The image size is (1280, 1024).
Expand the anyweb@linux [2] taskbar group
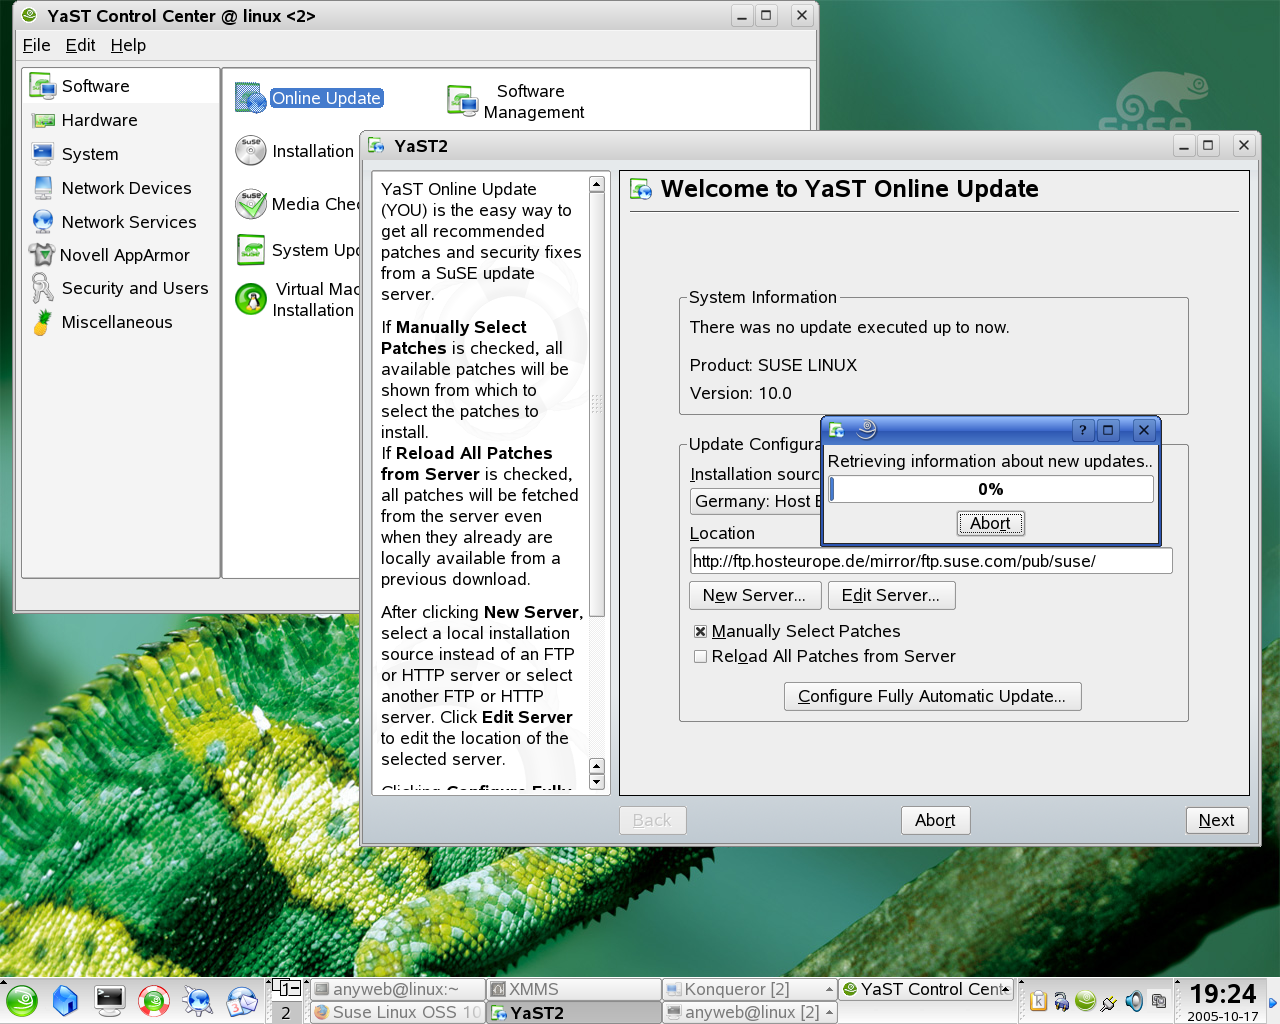829,1013
